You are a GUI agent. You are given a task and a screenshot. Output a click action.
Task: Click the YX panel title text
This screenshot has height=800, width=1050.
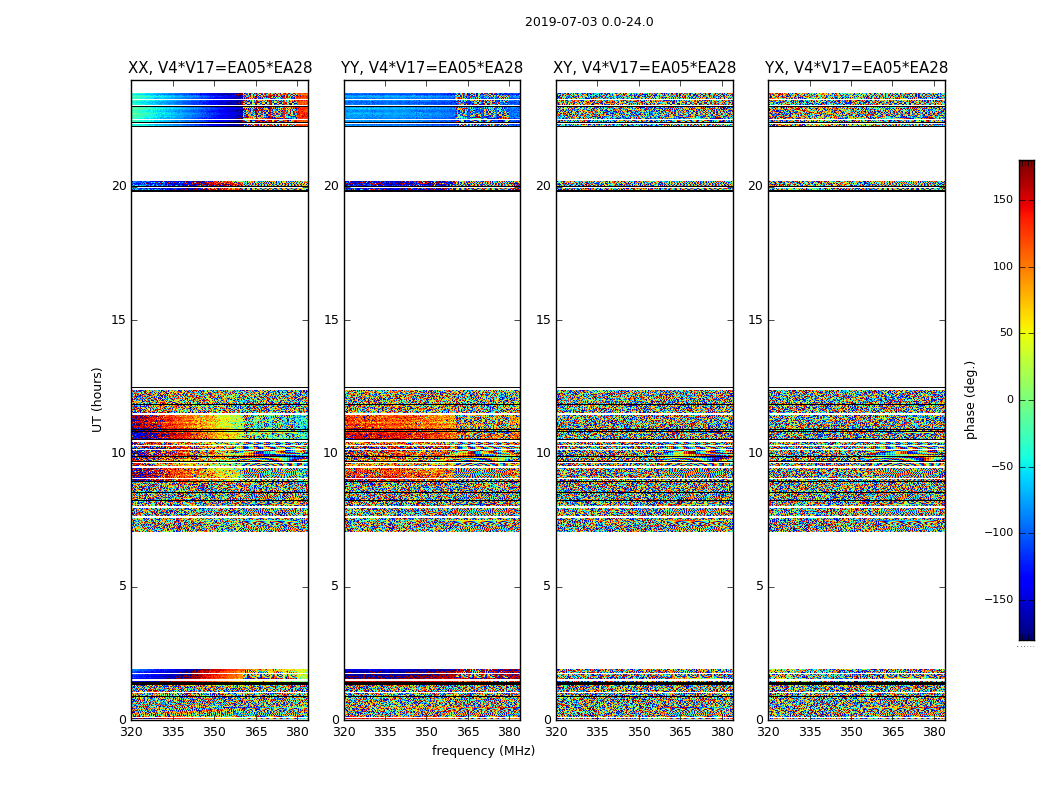click(x=856, y=68)
